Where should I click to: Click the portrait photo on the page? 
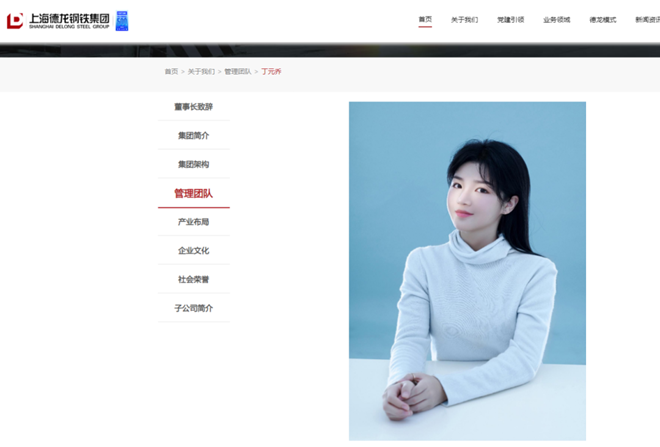[x=467, y=270]
